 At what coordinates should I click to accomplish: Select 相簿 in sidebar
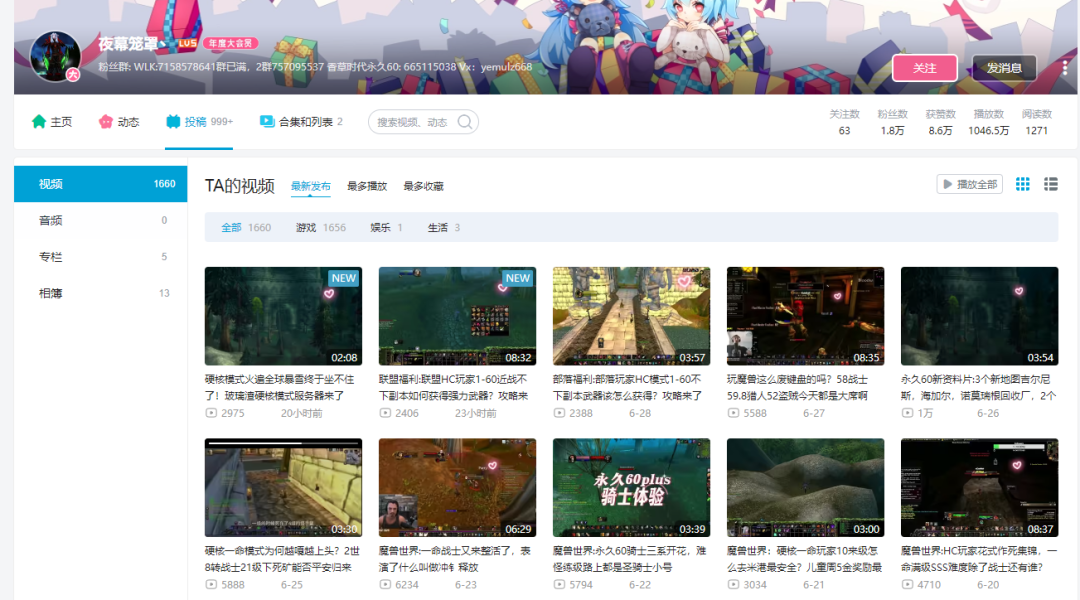(101, 293)
